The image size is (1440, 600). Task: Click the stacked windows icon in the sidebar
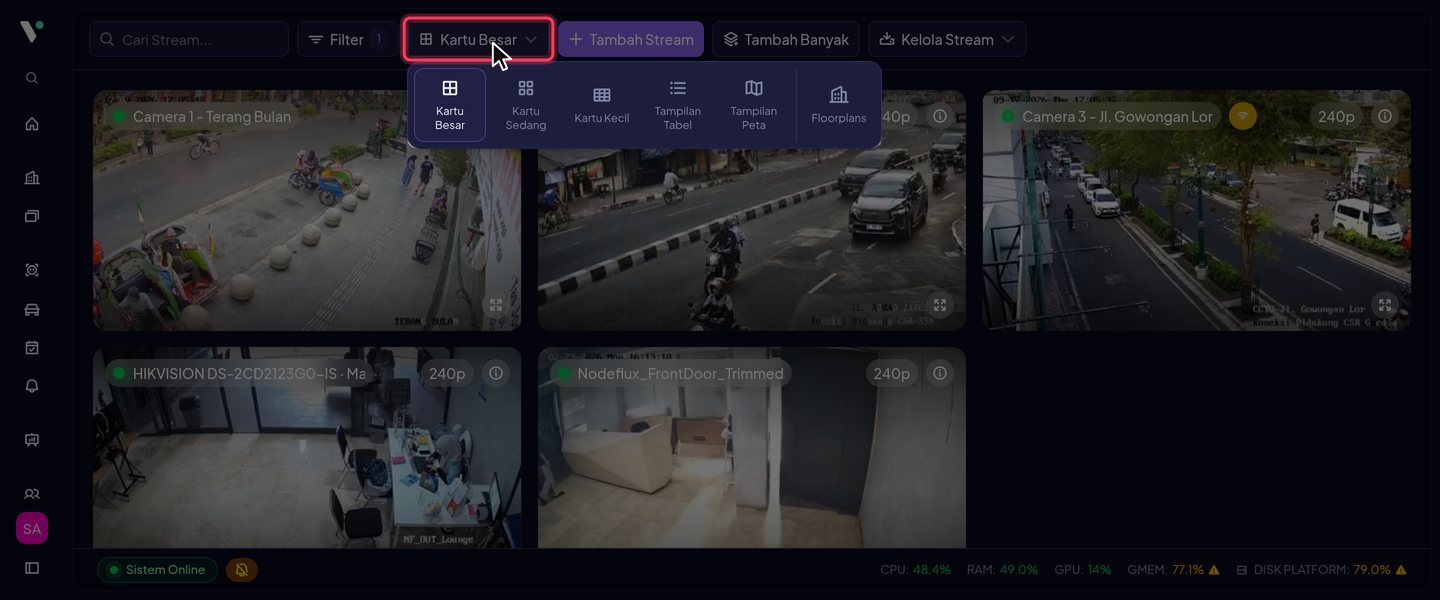pyautogui.click(x=32, y=216)
